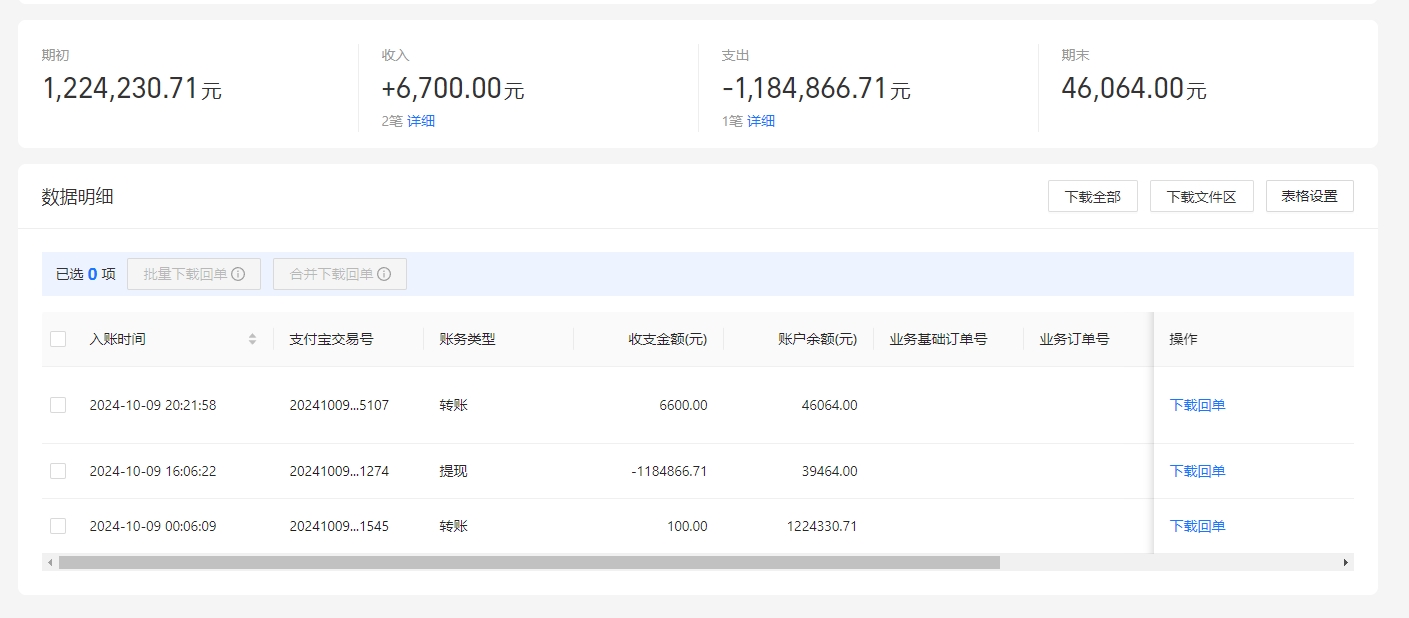
Task: Click 下载全部 button
Action: (1093, 196)
